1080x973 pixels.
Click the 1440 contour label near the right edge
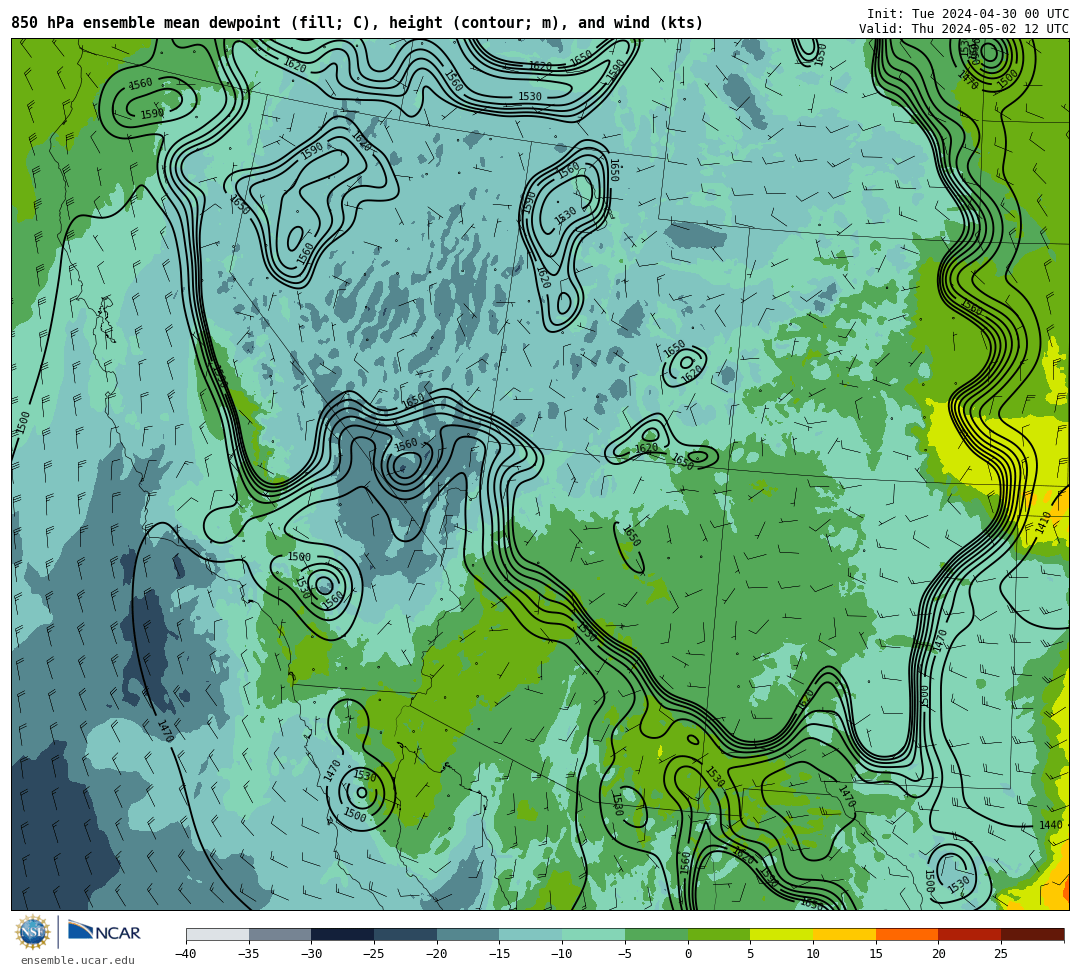1050,825
